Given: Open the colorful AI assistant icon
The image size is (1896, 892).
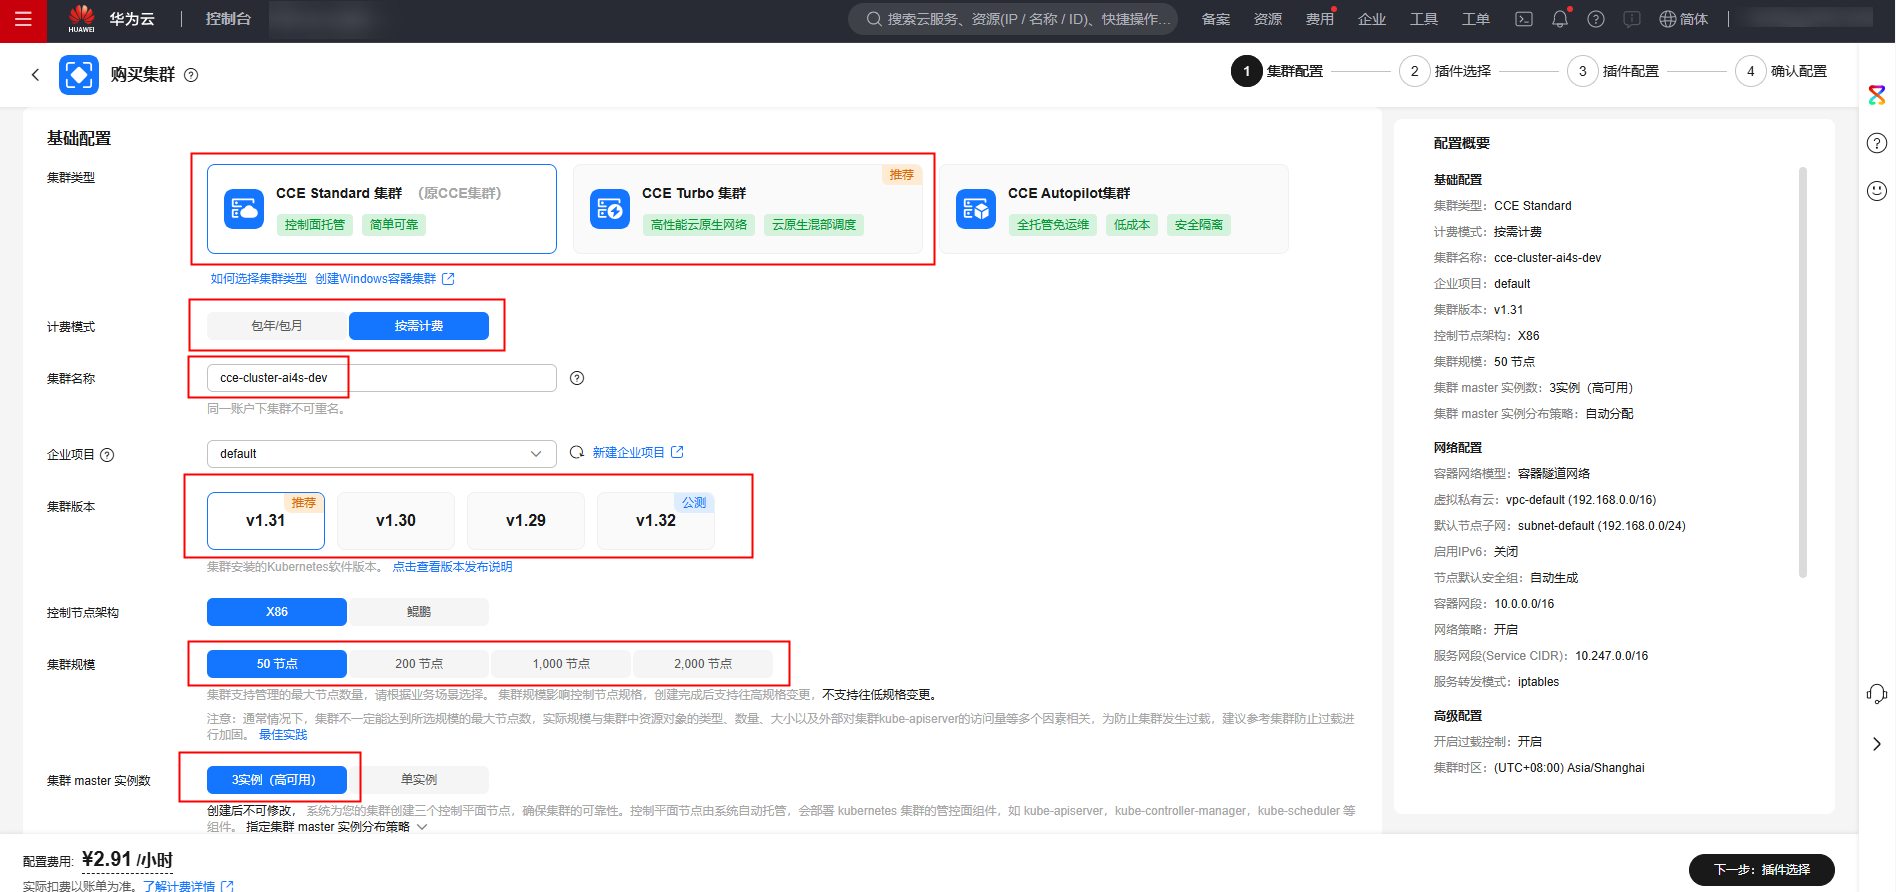Looking at the screenshot, I should (x=1877, y=96).
